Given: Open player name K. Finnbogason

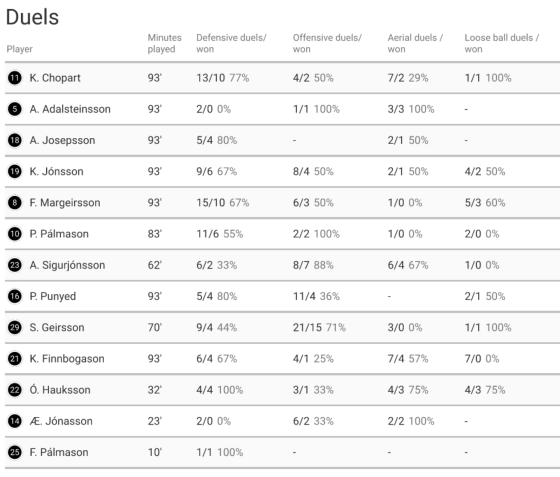Looking at the screenshot, I should click(x=67, y=358).
